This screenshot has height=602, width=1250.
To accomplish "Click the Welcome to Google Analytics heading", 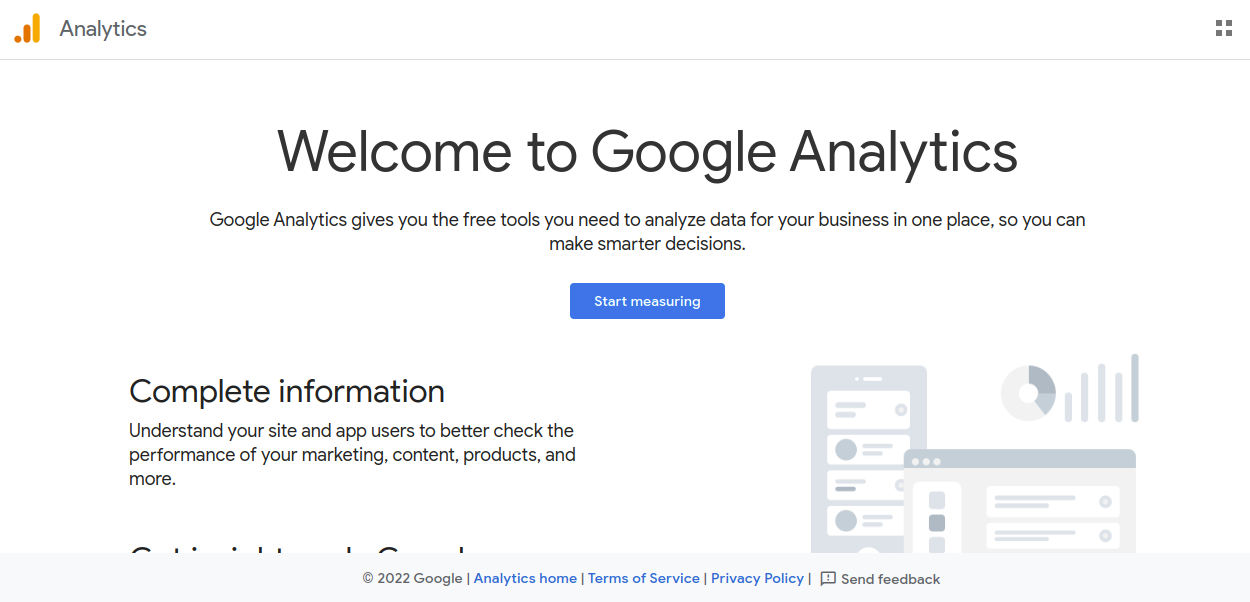I will (x=647, y=151).
